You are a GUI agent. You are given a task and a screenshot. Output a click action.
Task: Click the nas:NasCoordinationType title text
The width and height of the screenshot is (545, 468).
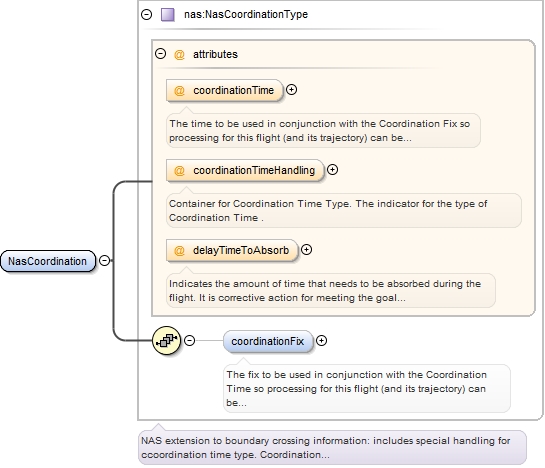tap(246, 15)
